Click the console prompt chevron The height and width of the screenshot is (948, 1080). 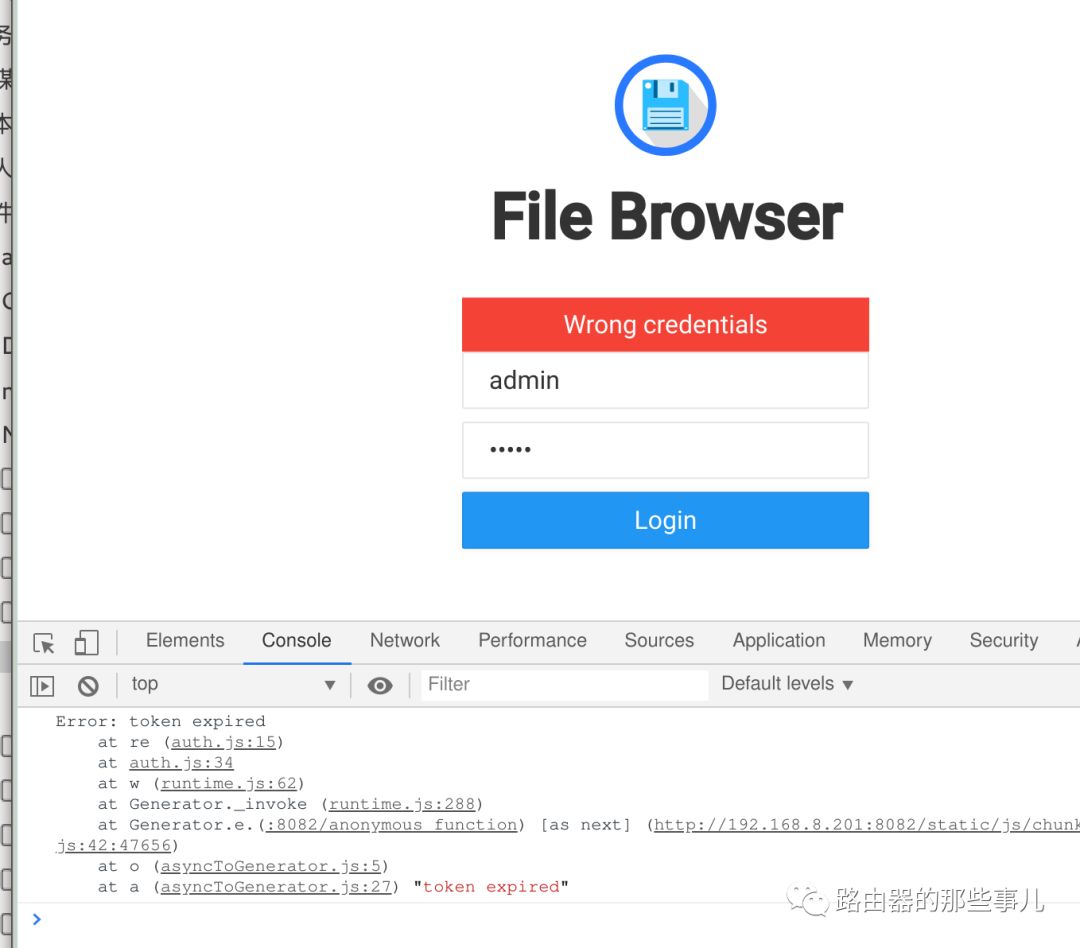click(x=37, y=919)
